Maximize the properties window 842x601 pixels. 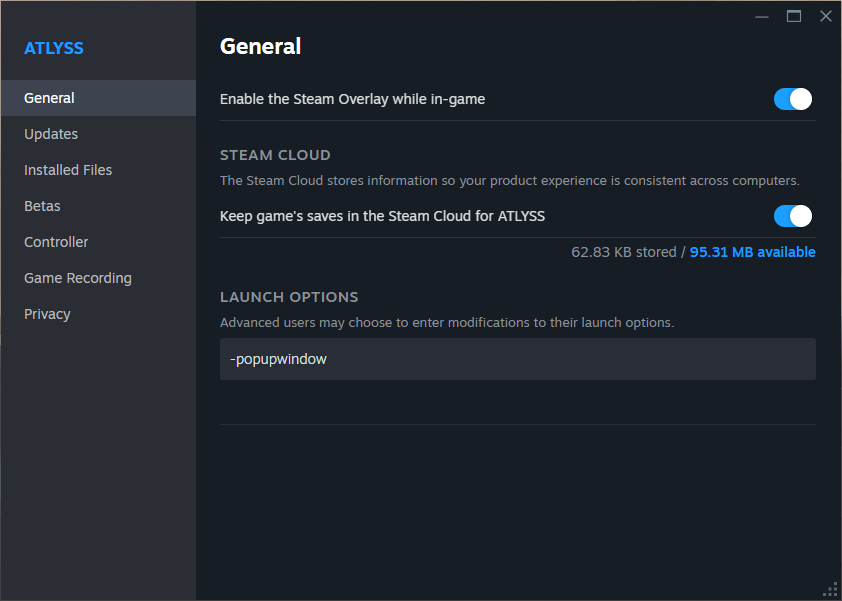click(794, 16)
